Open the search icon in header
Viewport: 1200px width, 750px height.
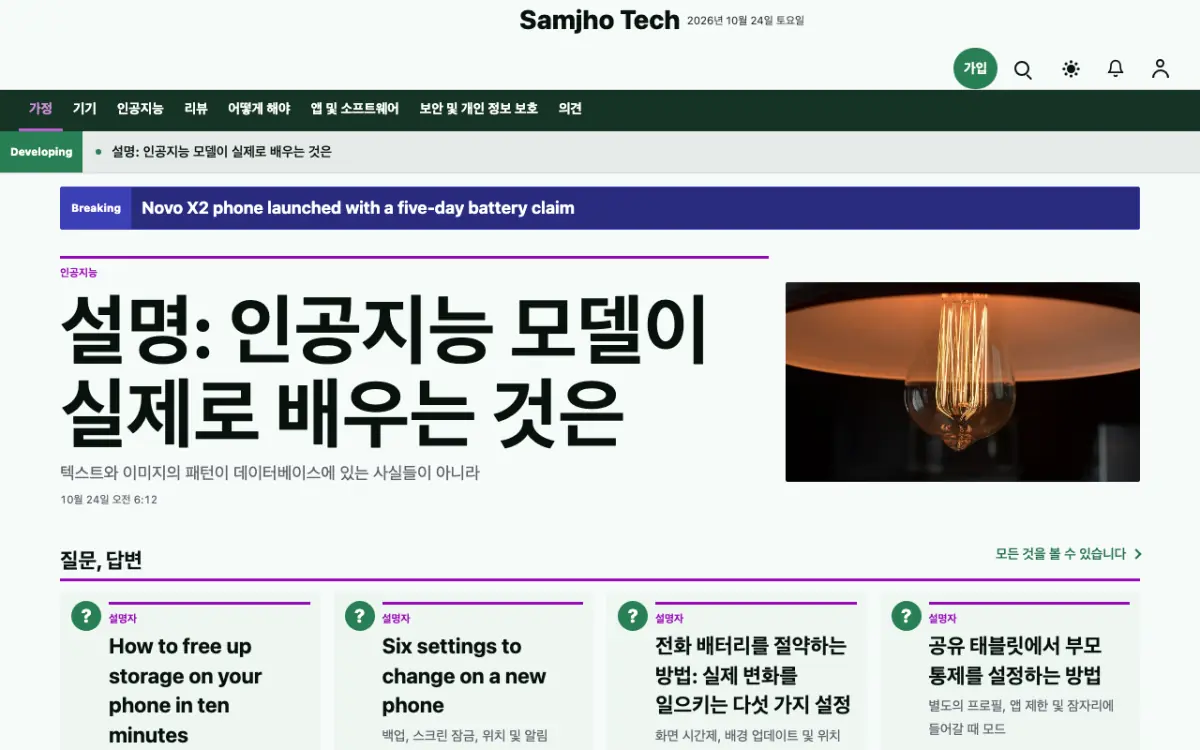[1023, 69]
